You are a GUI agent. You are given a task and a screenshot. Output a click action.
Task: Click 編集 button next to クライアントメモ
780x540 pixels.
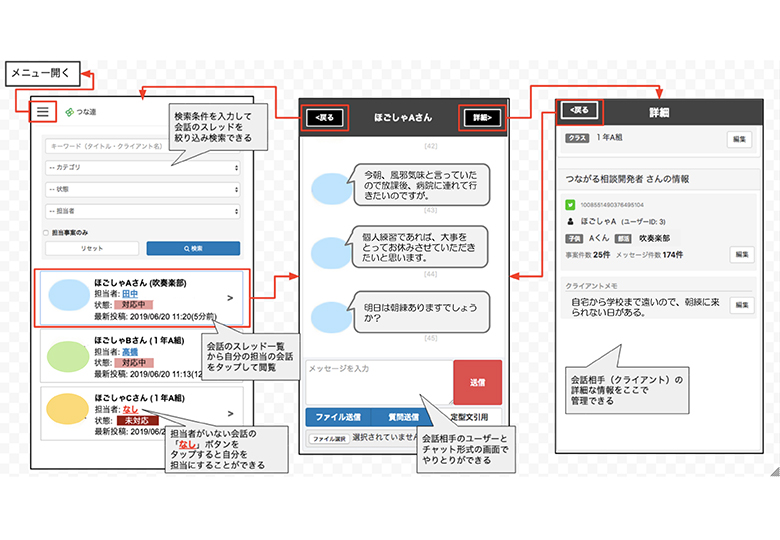(741, 305)
